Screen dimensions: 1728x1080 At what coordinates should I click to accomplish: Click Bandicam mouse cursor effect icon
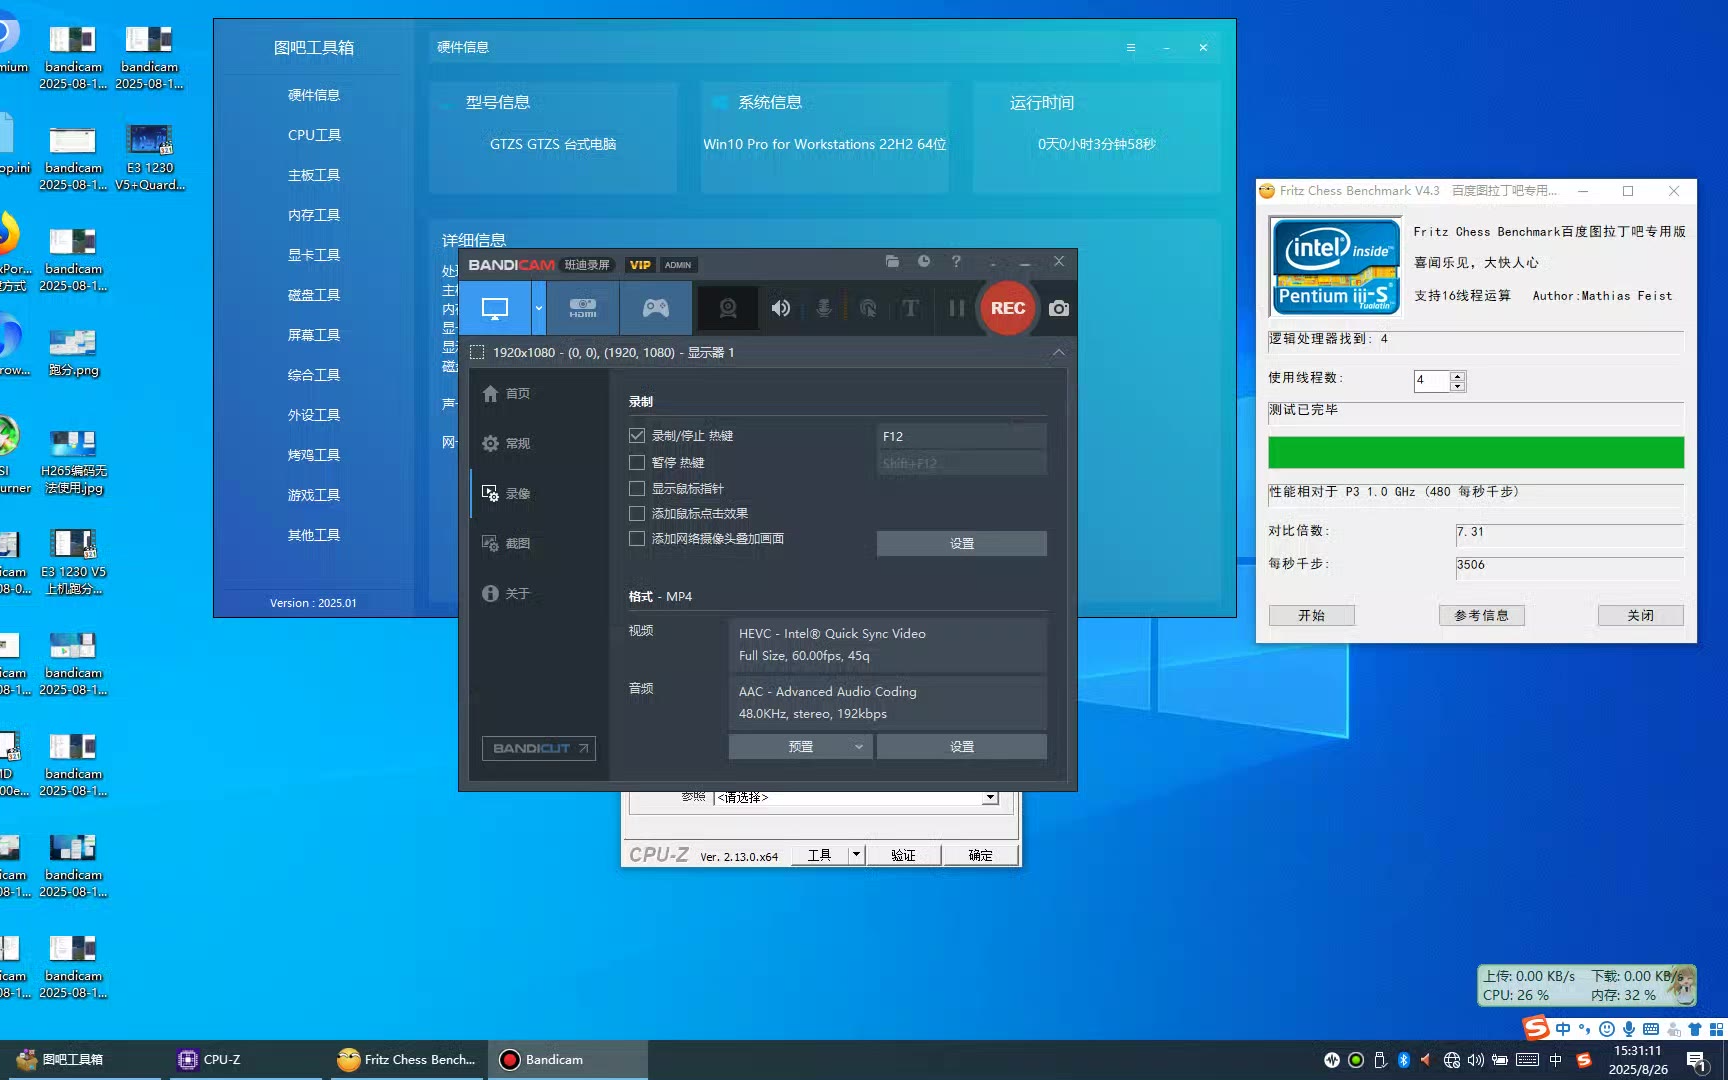[868, 308]
